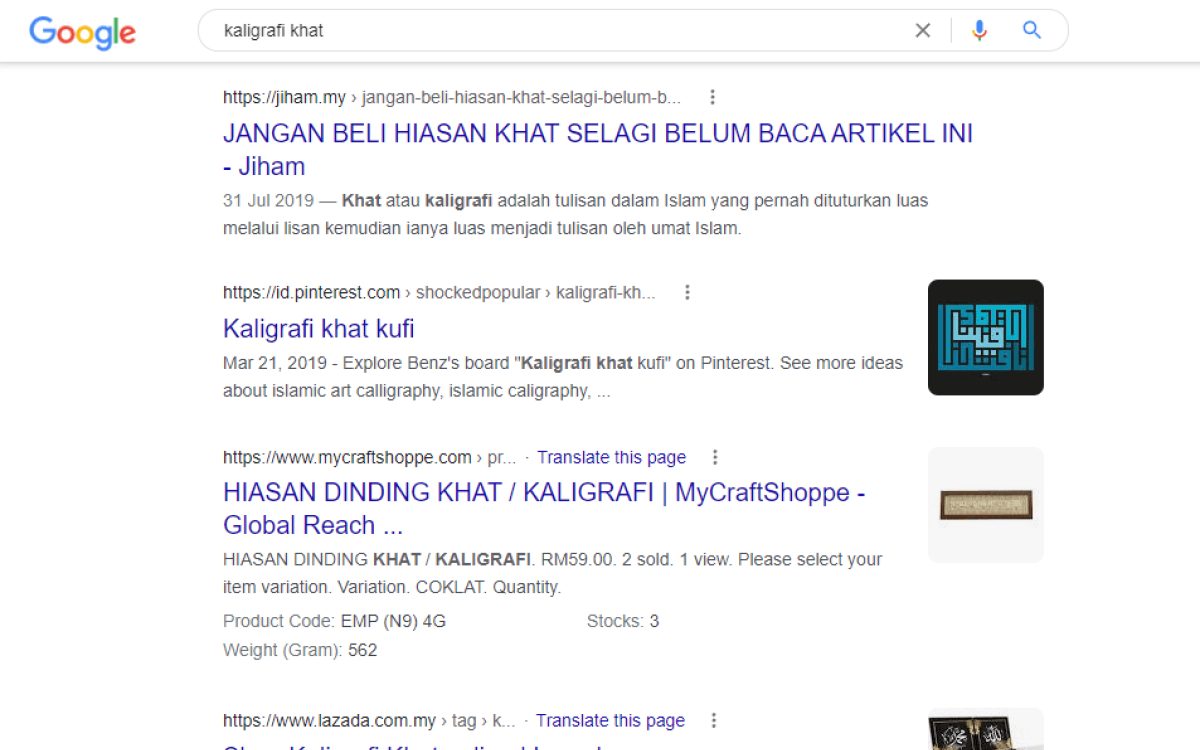Image resolution: width=1200 pixels, height=750 pixels.
Task: Open the lazada result thumbnail image
Action: tap(986, 729)
